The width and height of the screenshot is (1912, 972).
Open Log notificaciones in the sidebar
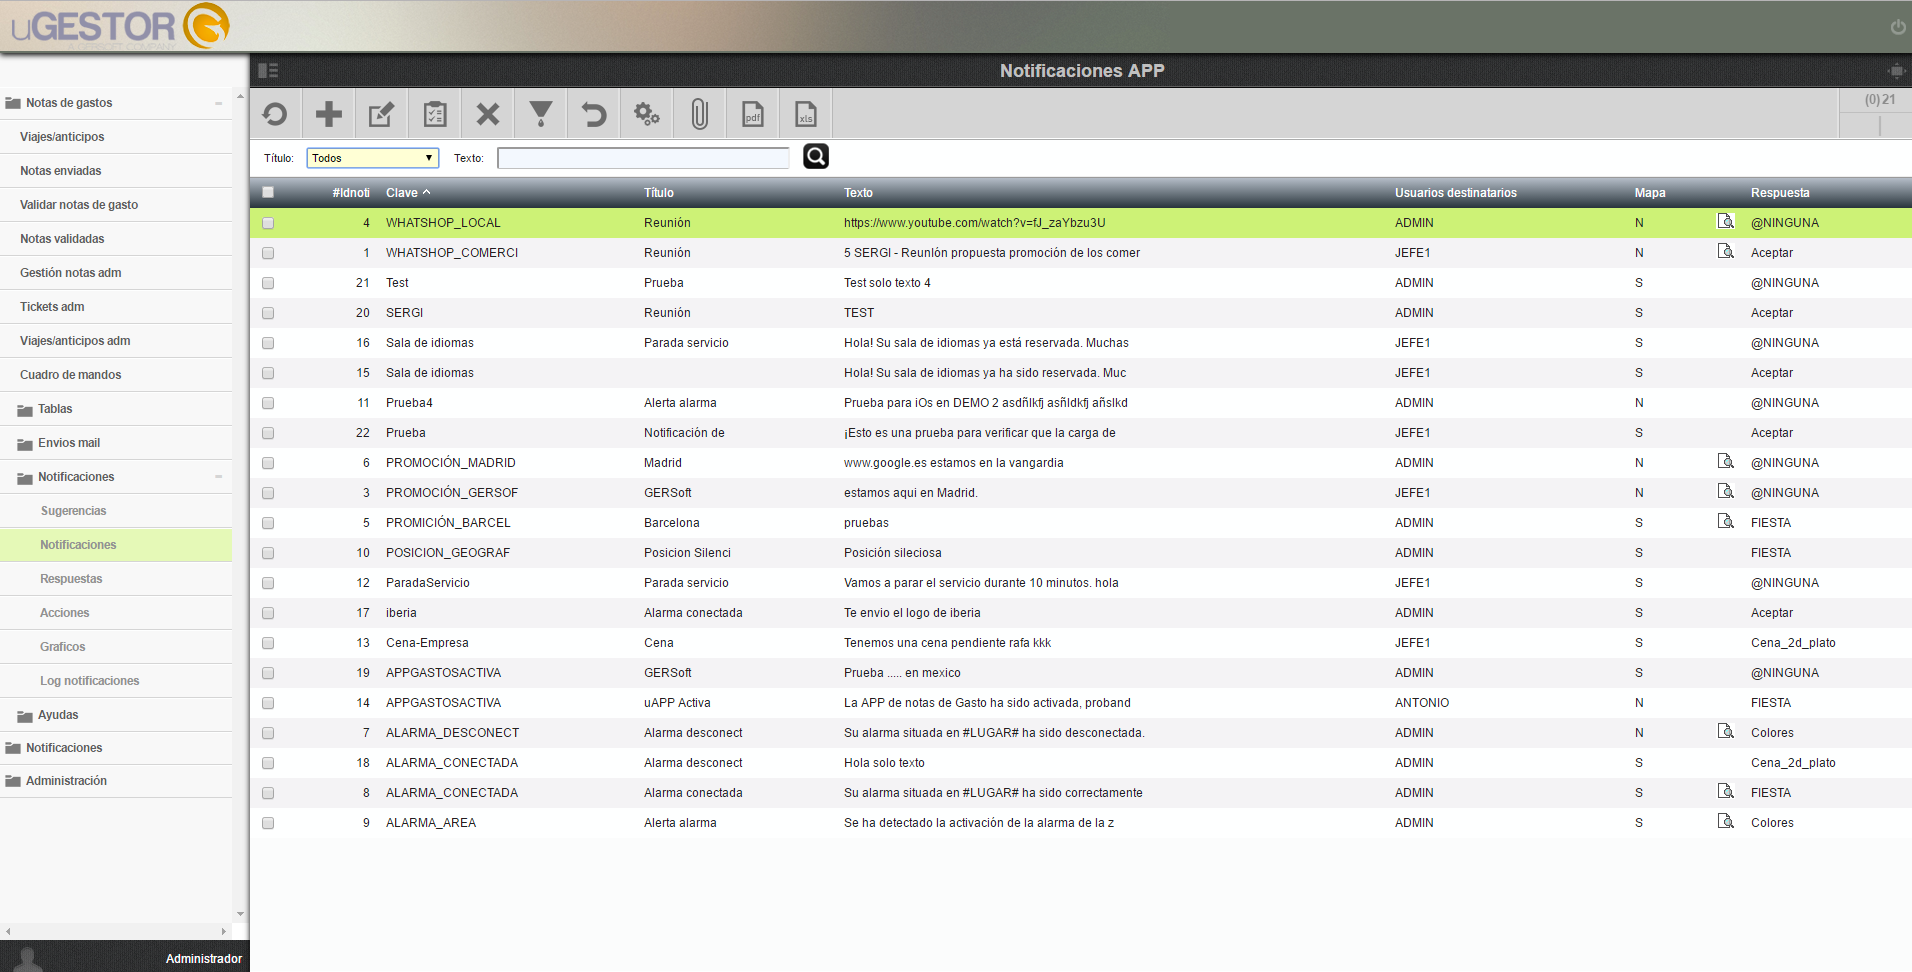pyautogui.click(x=90, y=681)
